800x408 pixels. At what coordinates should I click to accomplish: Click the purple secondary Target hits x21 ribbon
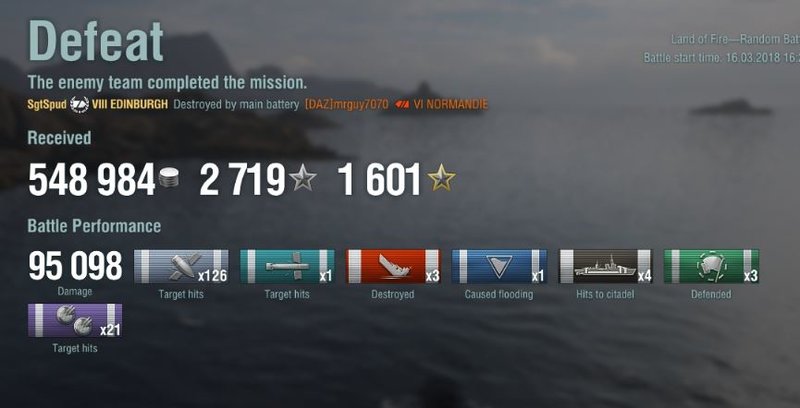(x=75, y=320)
